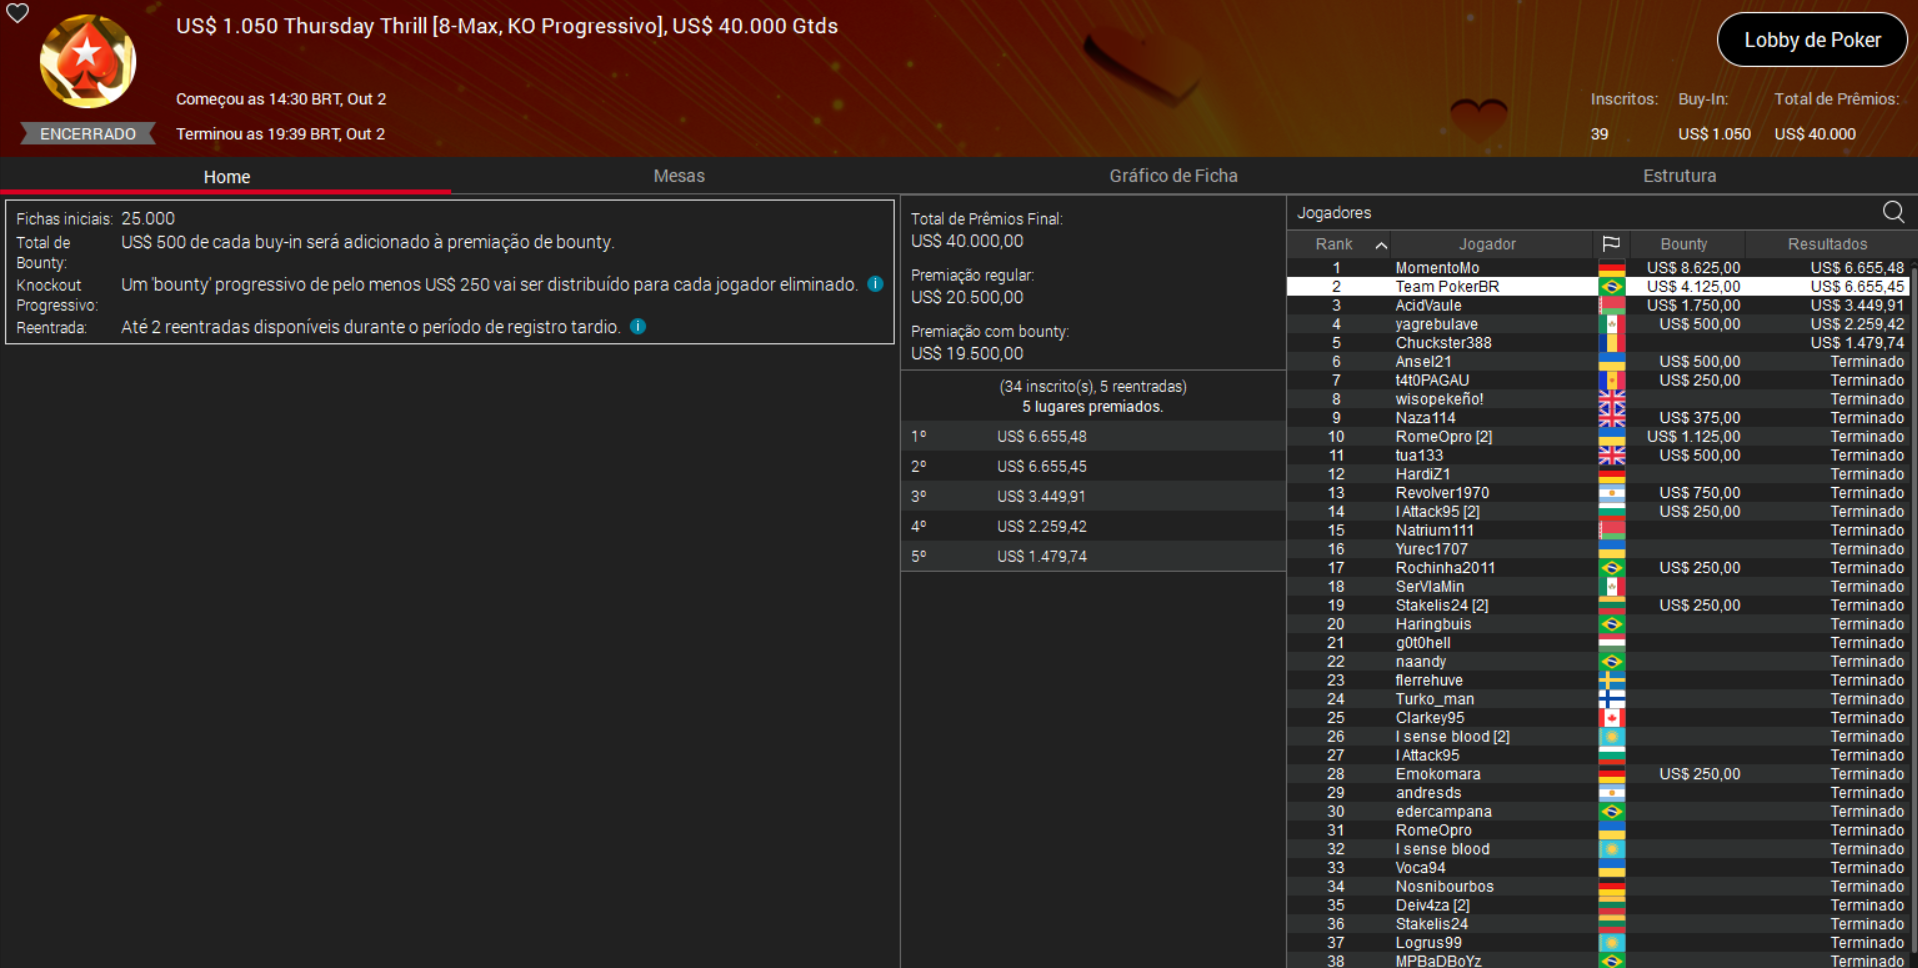This screenshot has width=1918, height=968.
Task: Switch to the Mesas tab
Action: point(678,176)
